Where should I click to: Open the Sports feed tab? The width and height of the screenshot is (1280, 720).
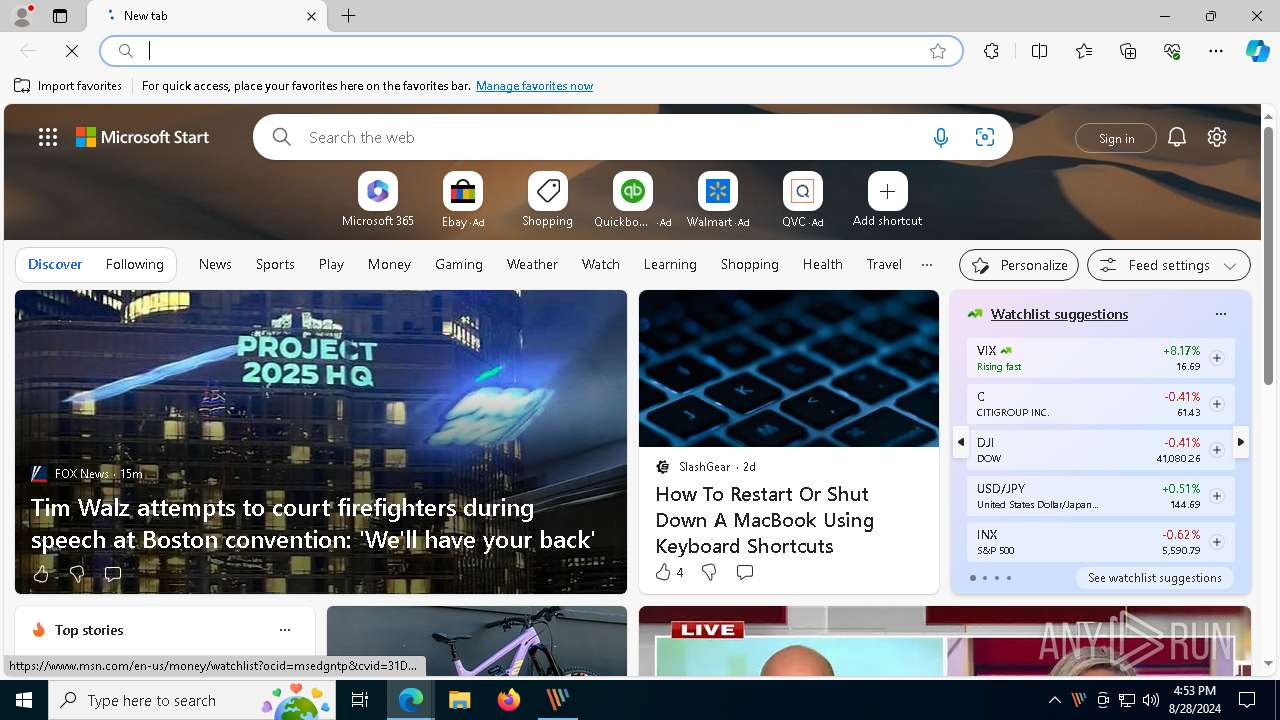[x=275, y=264]
